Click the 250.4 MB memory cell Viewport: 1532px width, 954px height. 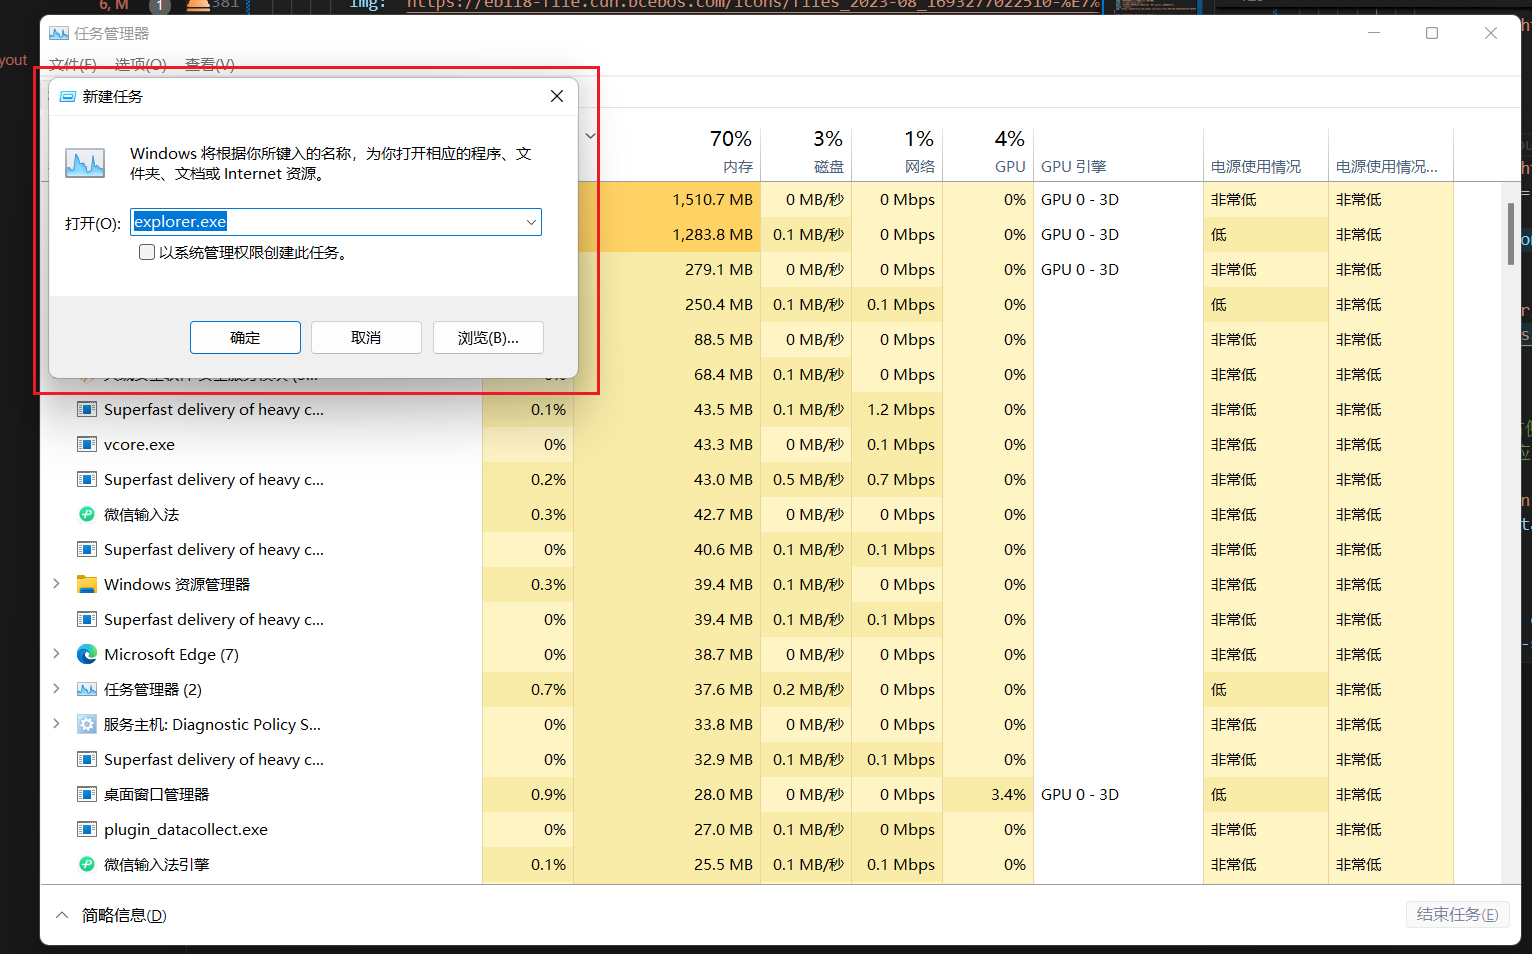coord(668,304)
